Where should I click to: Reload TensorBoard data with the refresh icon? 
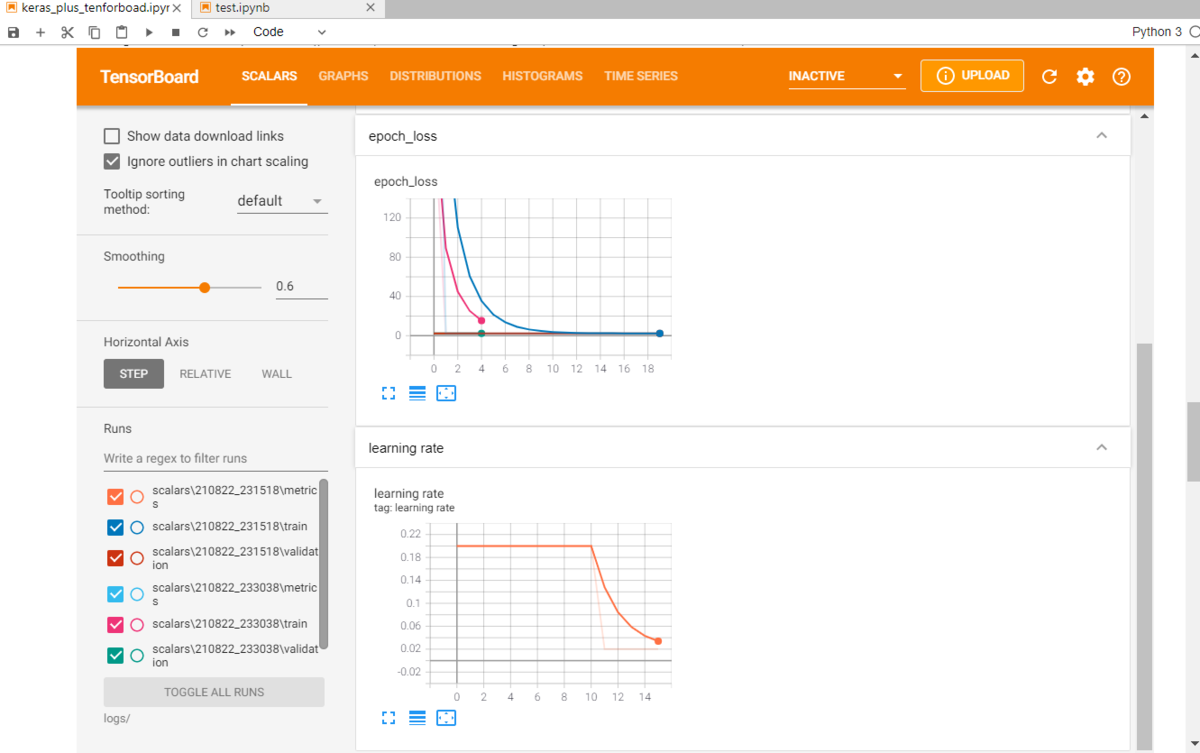tap(1049, 76)
